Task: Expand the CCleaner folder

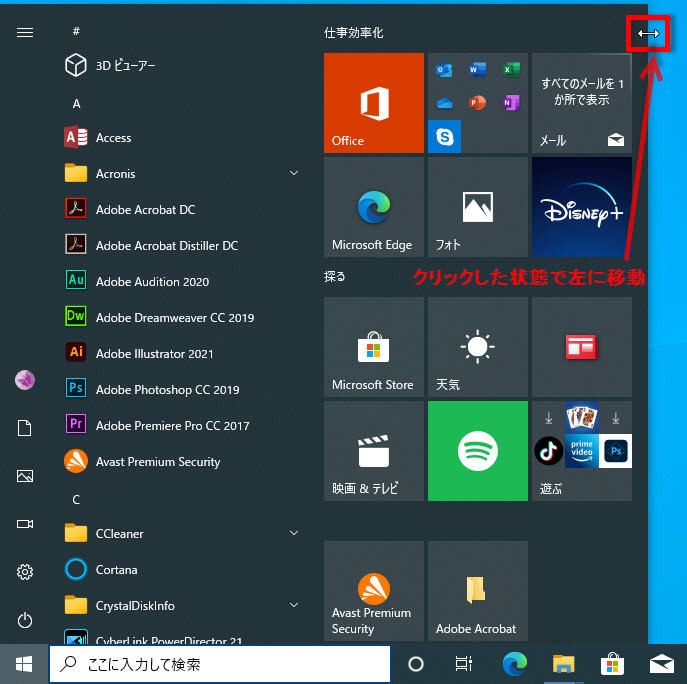Action: (x=294, y=534)
